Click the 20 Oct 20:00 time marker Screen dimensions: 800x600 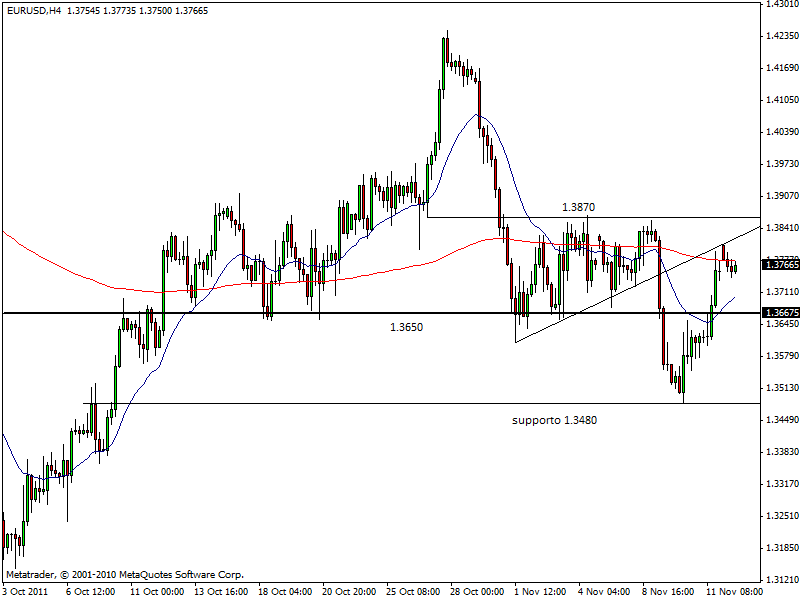[351, 592]
